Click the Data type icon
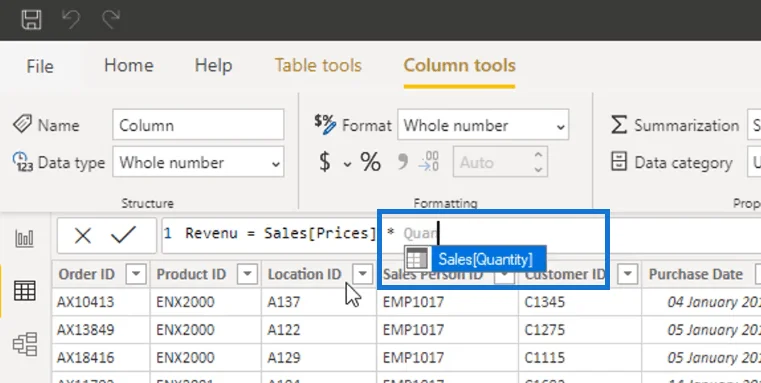Screen dimensions: 761x383 pos(22,162)
